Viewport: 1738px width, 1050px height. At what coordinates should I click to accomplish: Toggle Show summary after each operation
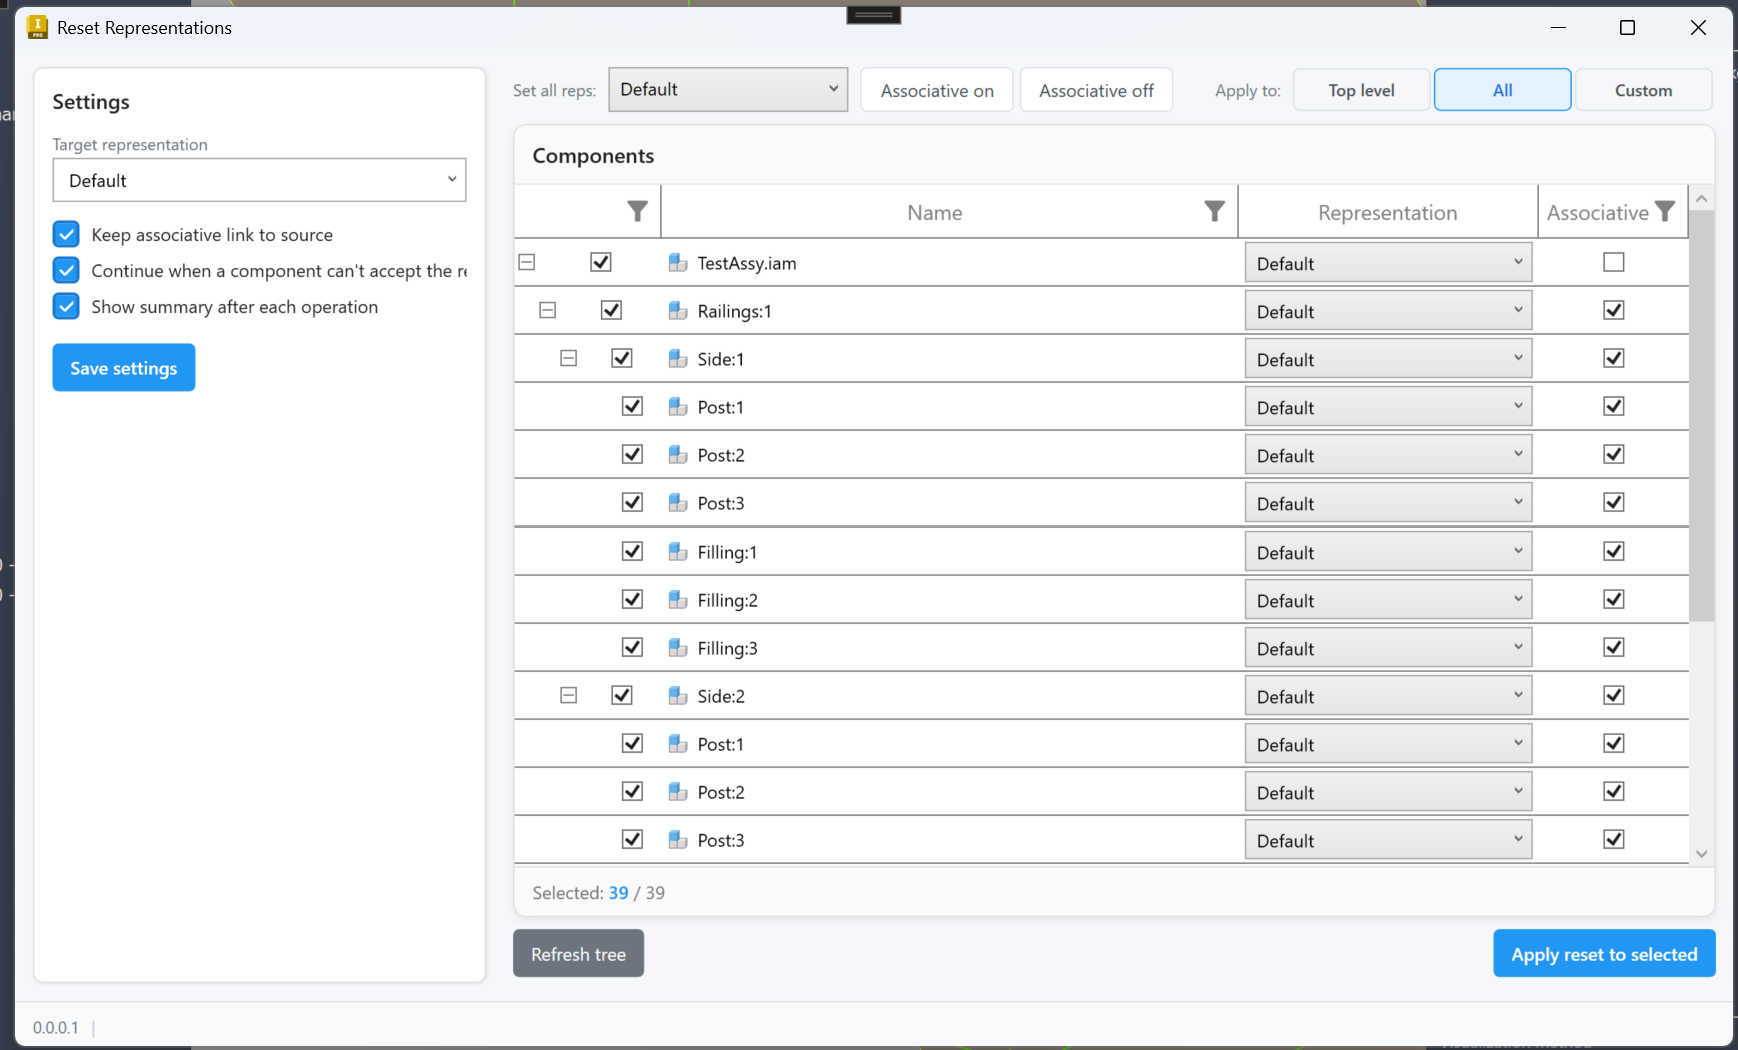(x=66, y=306)
